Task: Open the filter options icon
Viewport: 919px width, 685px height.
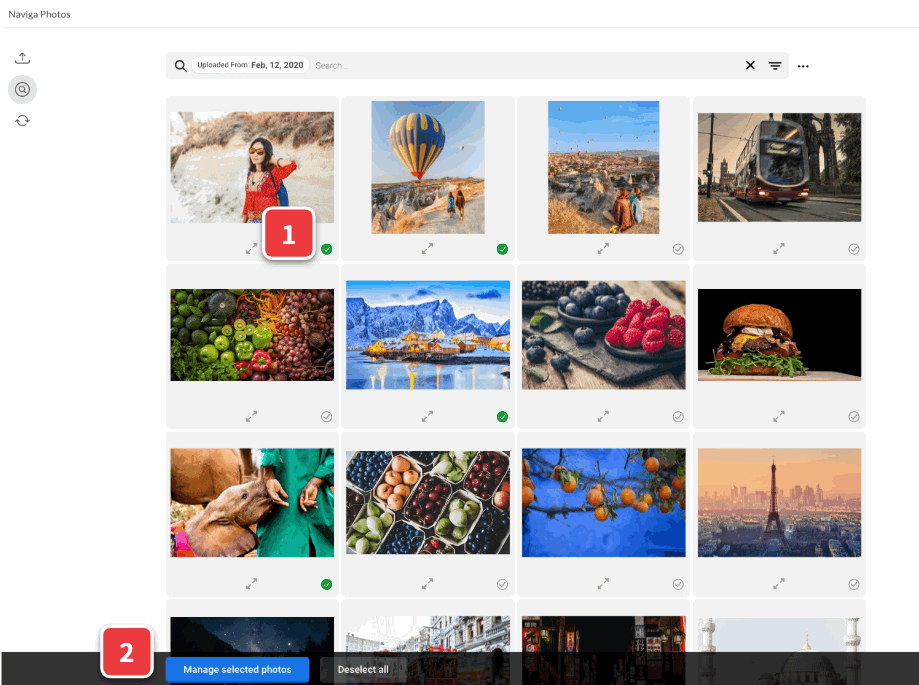Action: (x=775, y=66)
